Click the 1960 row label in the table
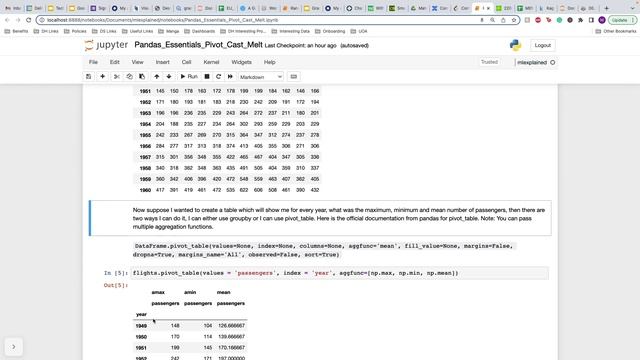Image resolution: width=640 pixels, height=360 pixels. (x=145, y=190)
